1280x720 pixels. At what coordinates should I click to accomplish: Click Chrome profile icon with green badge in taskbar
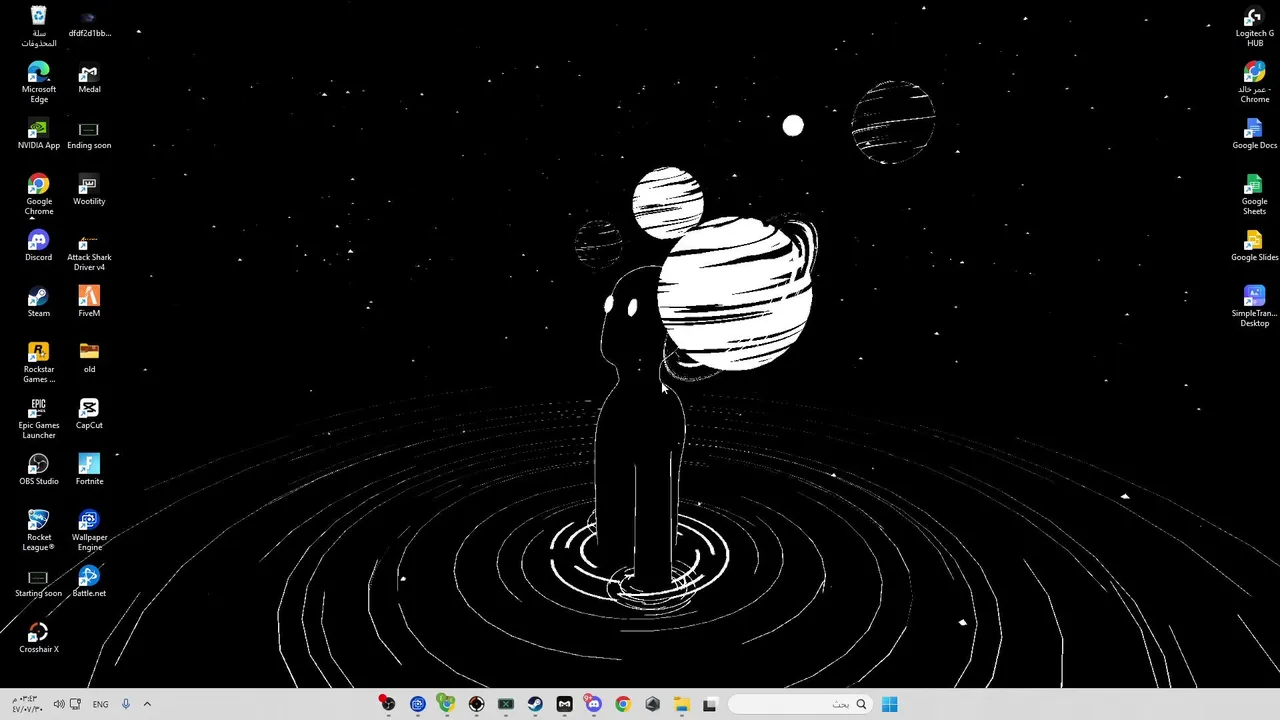coord(446,704)
